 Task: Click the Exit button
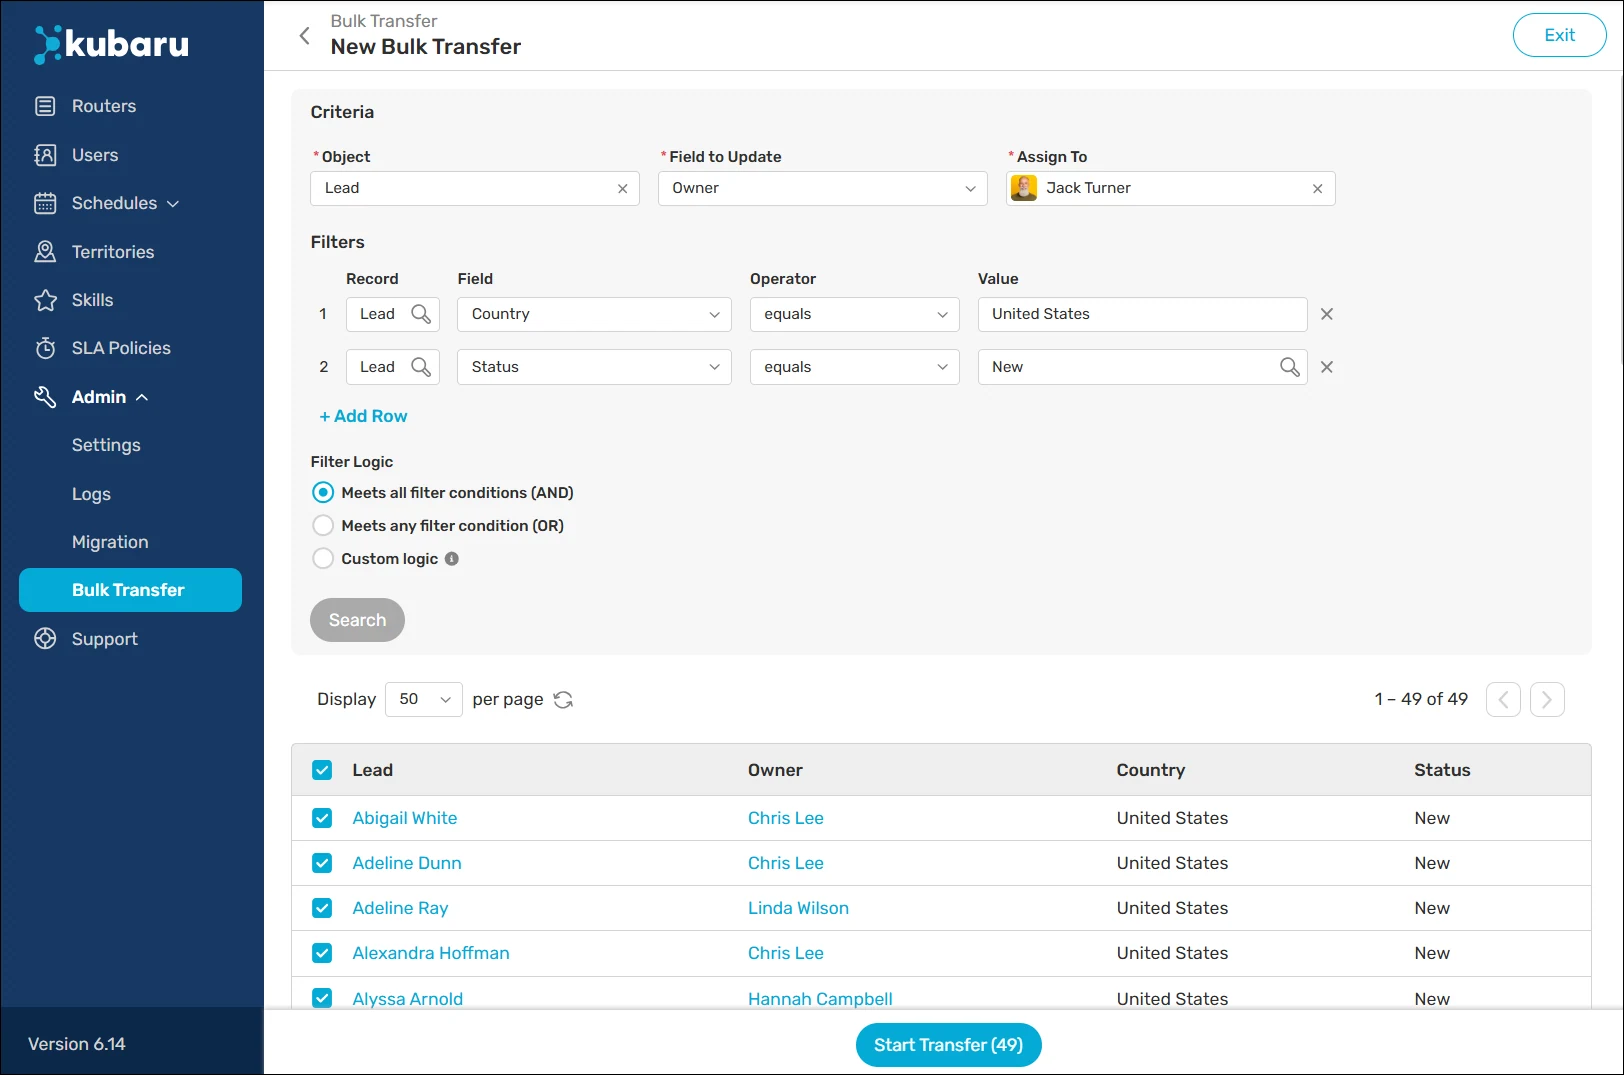click(x=1559, y=35)
